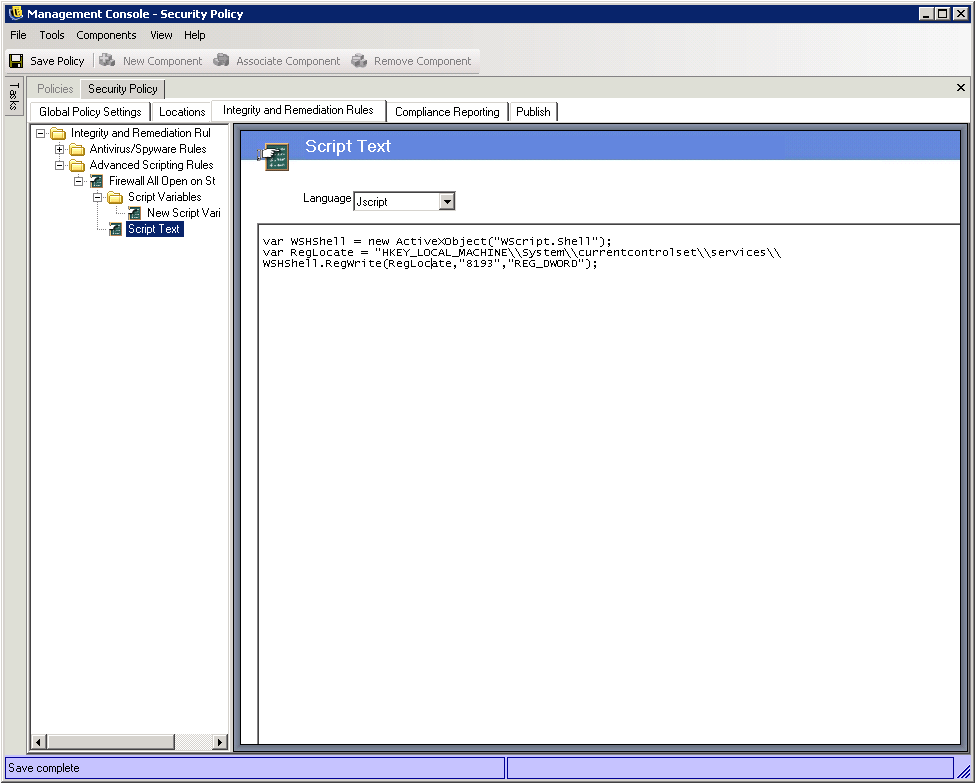976x784 pixels.
Task: Open the Components menu
Action: tap(106, 35)
